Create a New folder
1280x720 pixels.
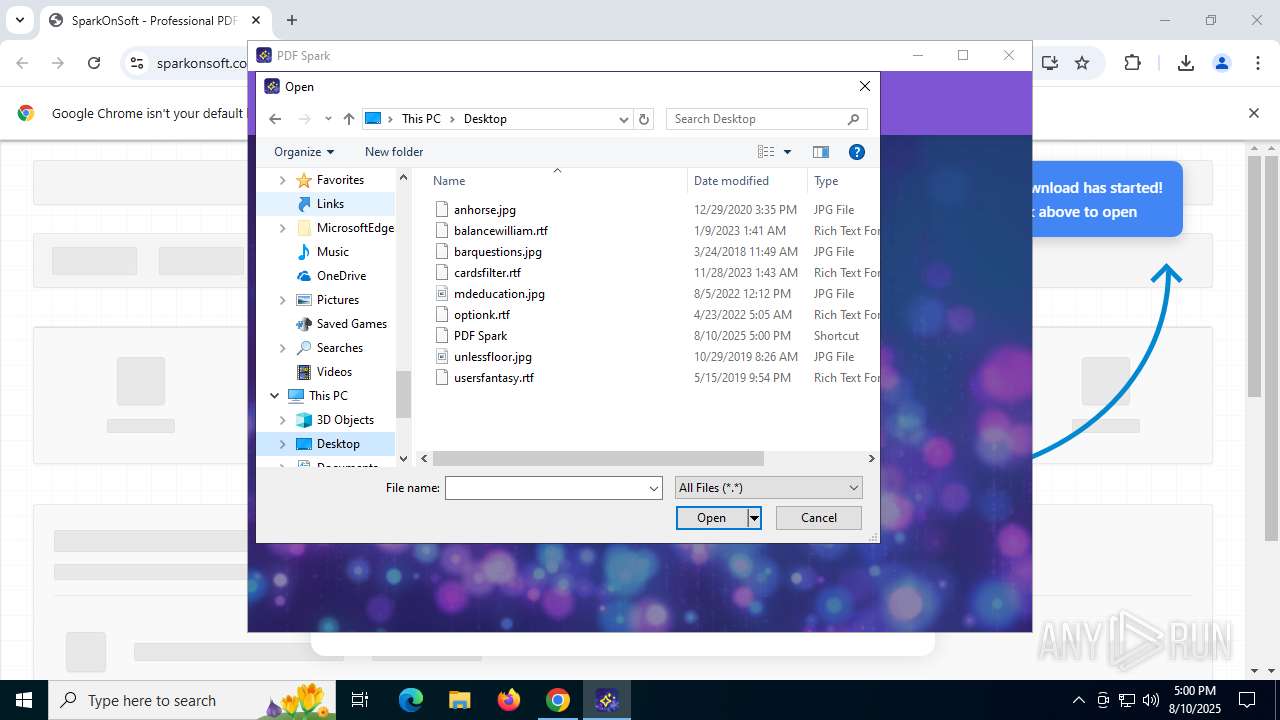pyautogui.click(x=394, y=152)
